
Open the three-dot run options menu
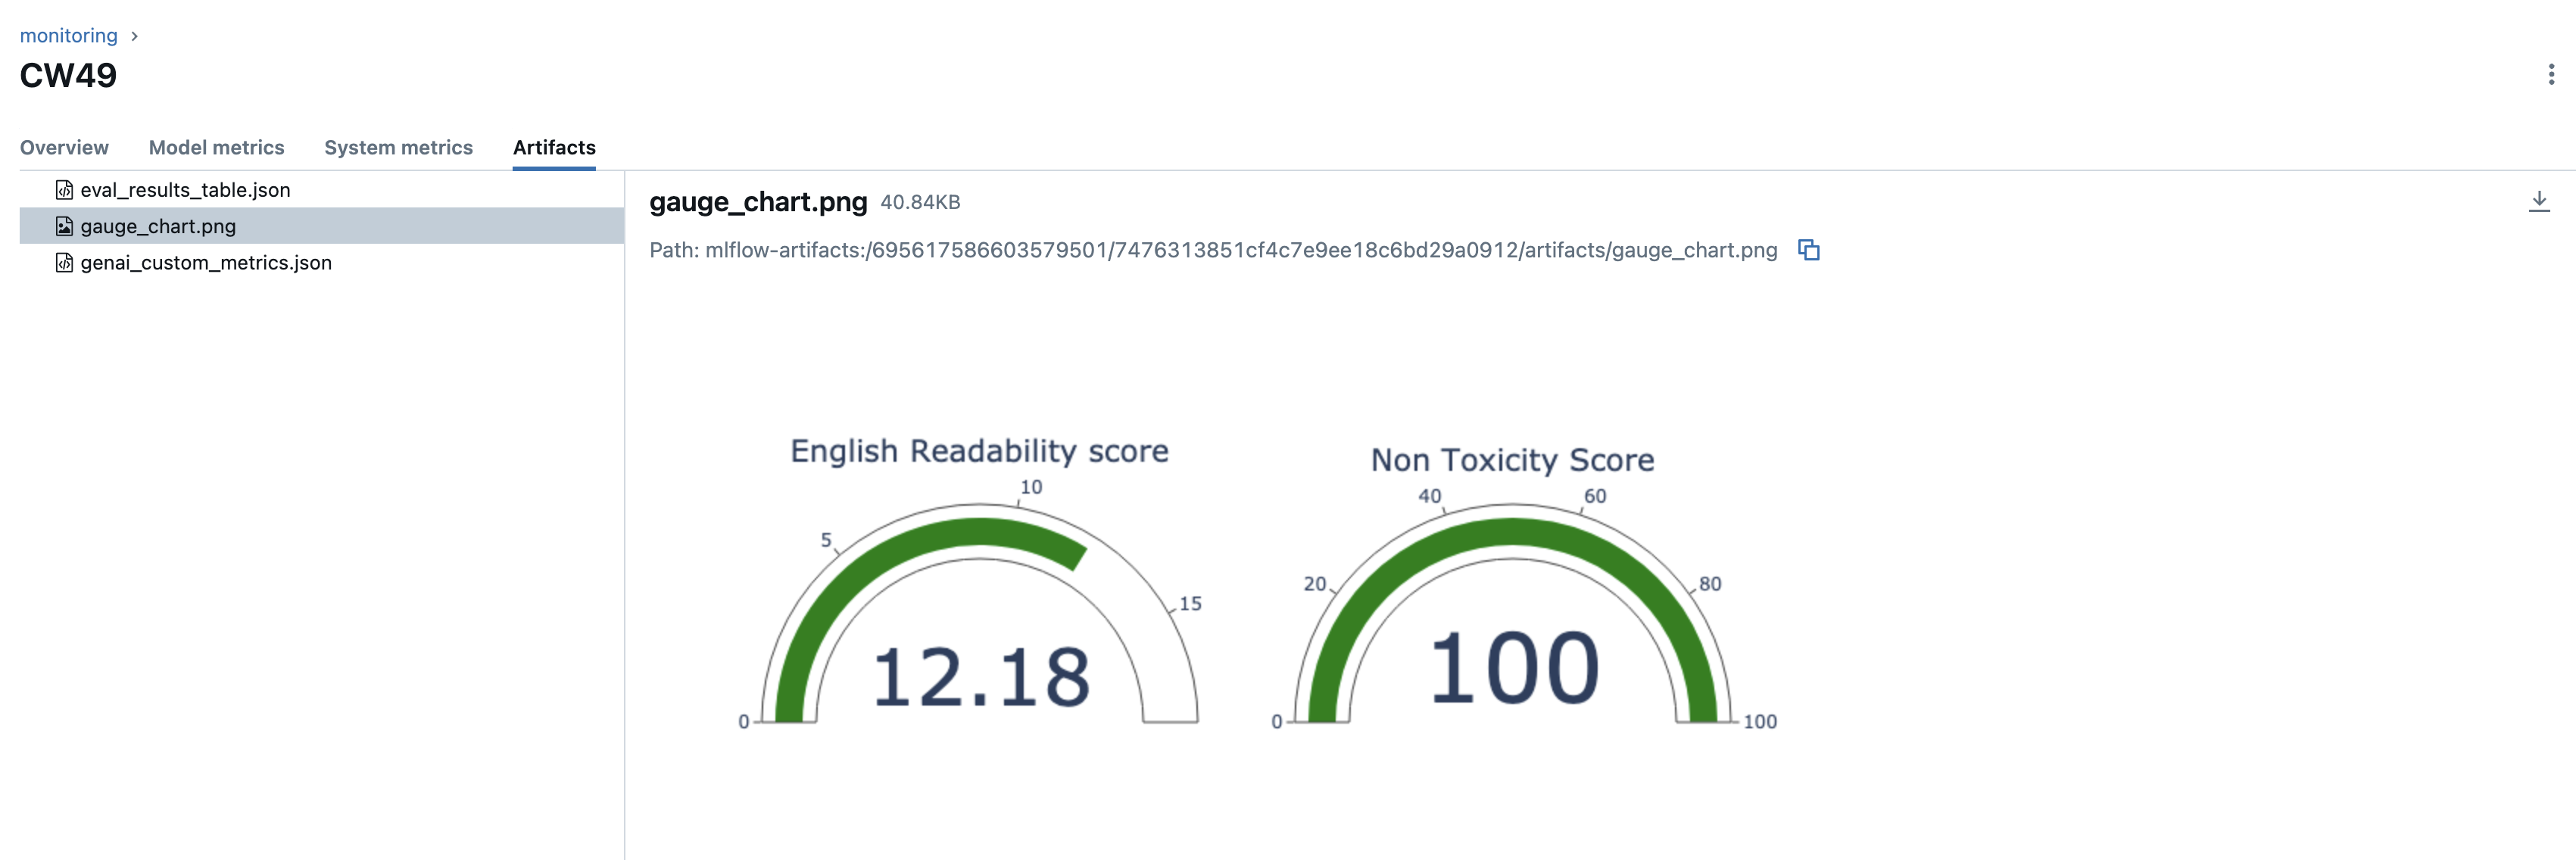[x=2550, y=75]
